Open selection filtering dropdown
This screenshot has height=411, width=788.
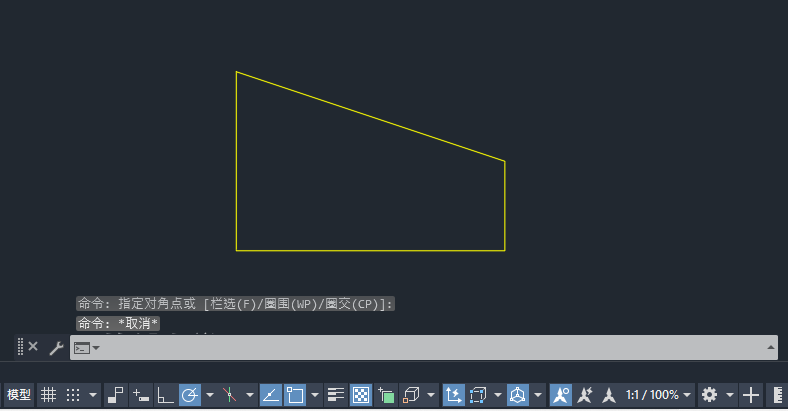pyautogui.click(x=498, y=395)
